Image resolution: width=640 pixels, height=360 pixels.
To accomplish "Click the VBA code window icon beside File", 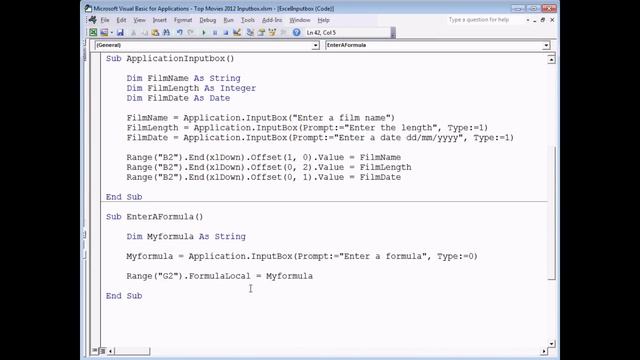I will (x=93, y=20).
